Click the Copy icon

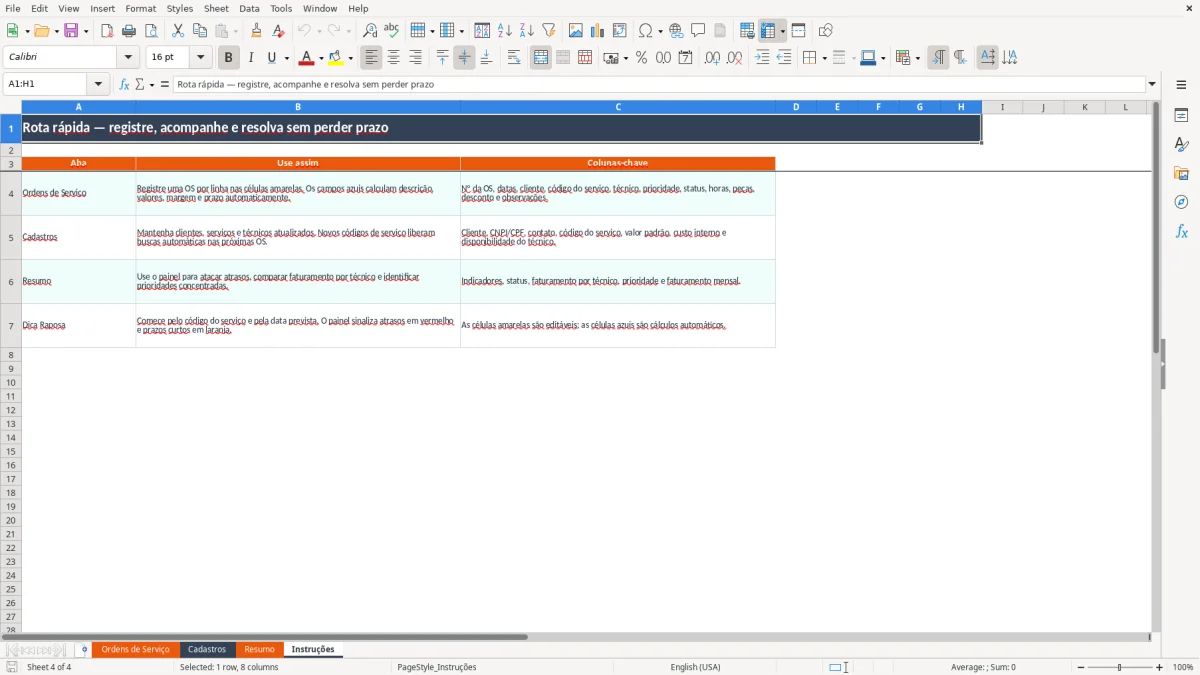click(200, 31)
